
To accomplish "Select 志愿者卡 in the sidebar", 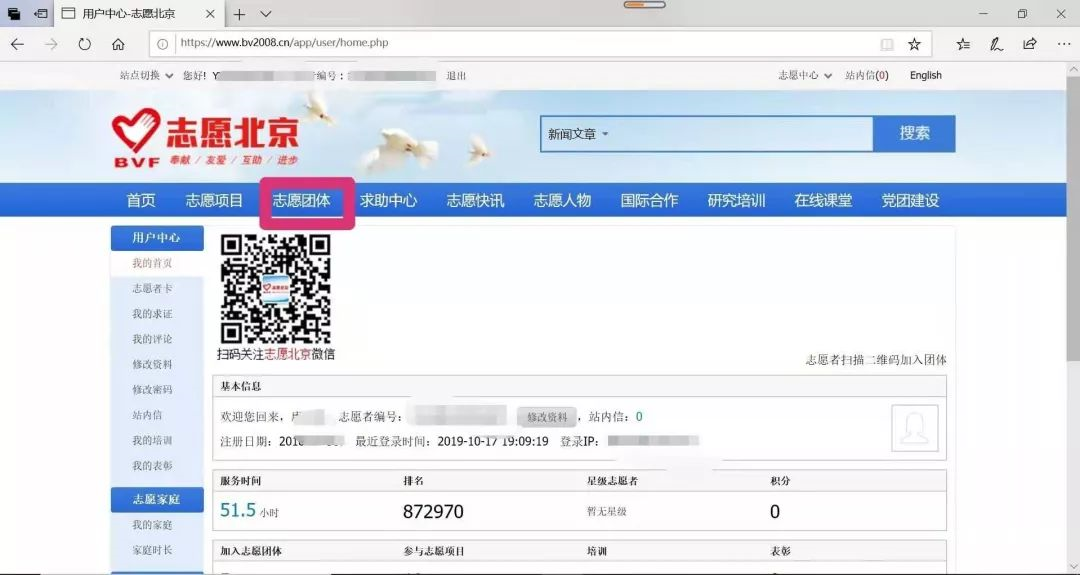I will [152, 288].
